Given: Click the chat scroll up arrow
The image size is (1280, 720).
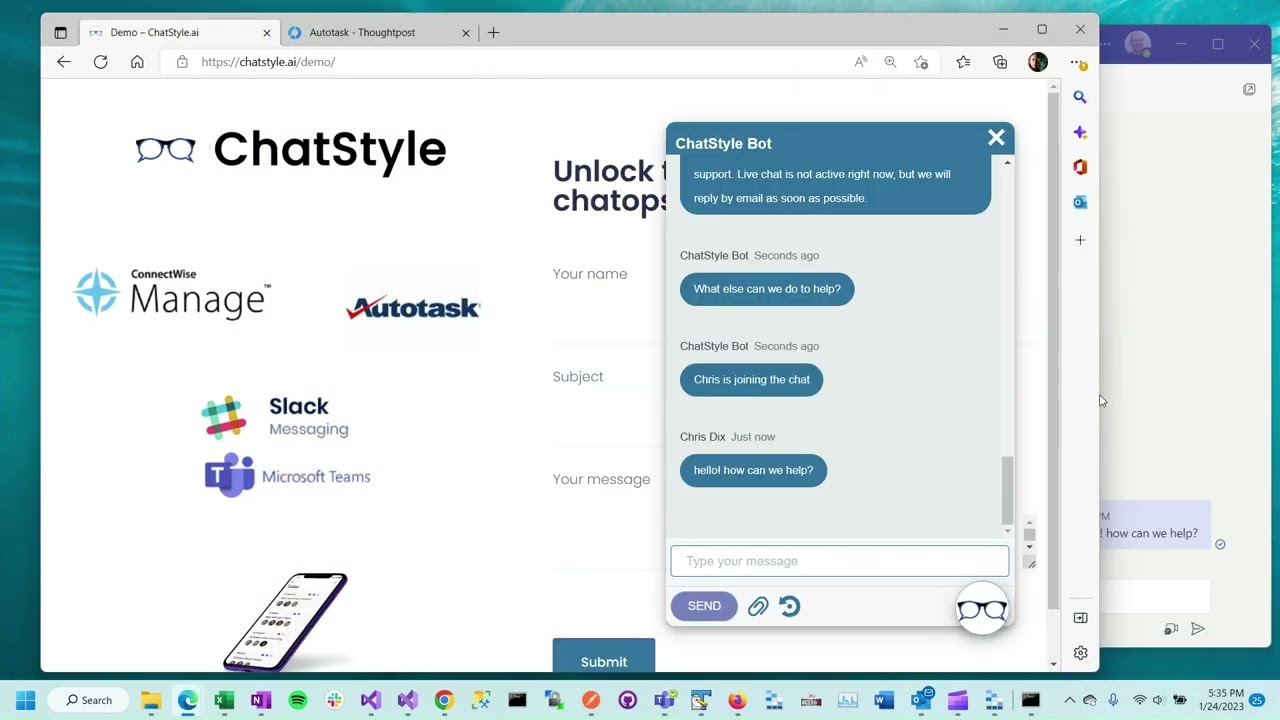Looking at the screenshot, I should point(1007,162).
